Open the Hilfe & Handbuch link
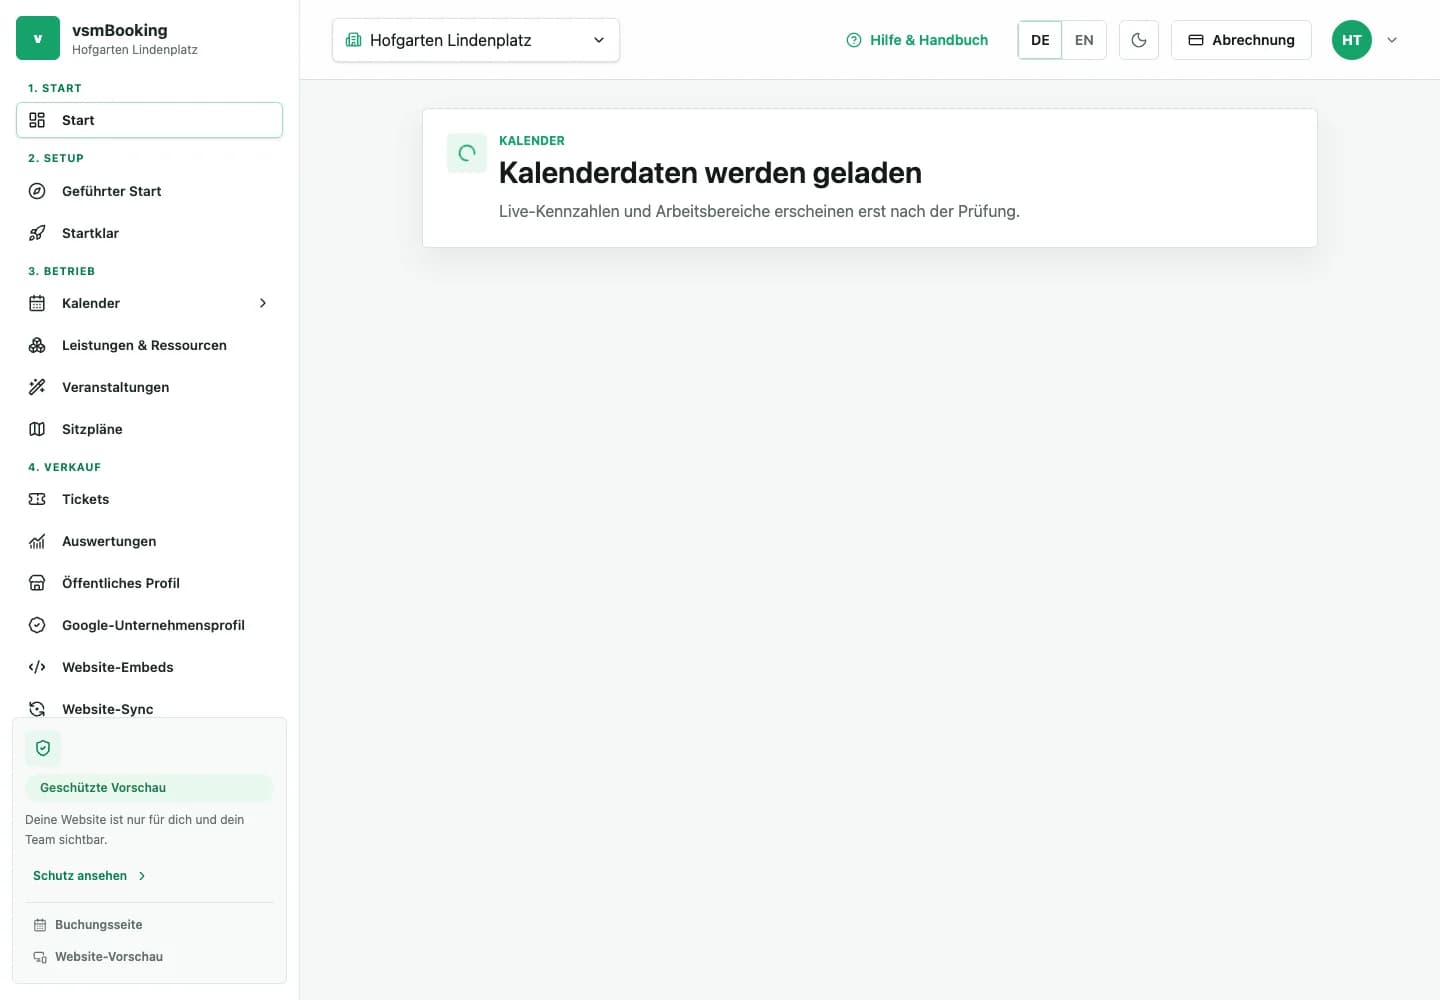Screen dimensions: 1440x1000 point(917,40)
